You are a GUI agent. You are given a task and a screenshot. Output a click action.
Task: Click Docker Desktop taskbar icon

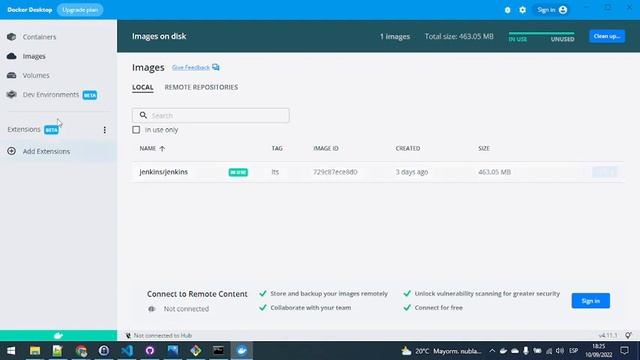[x=242, y=351]
